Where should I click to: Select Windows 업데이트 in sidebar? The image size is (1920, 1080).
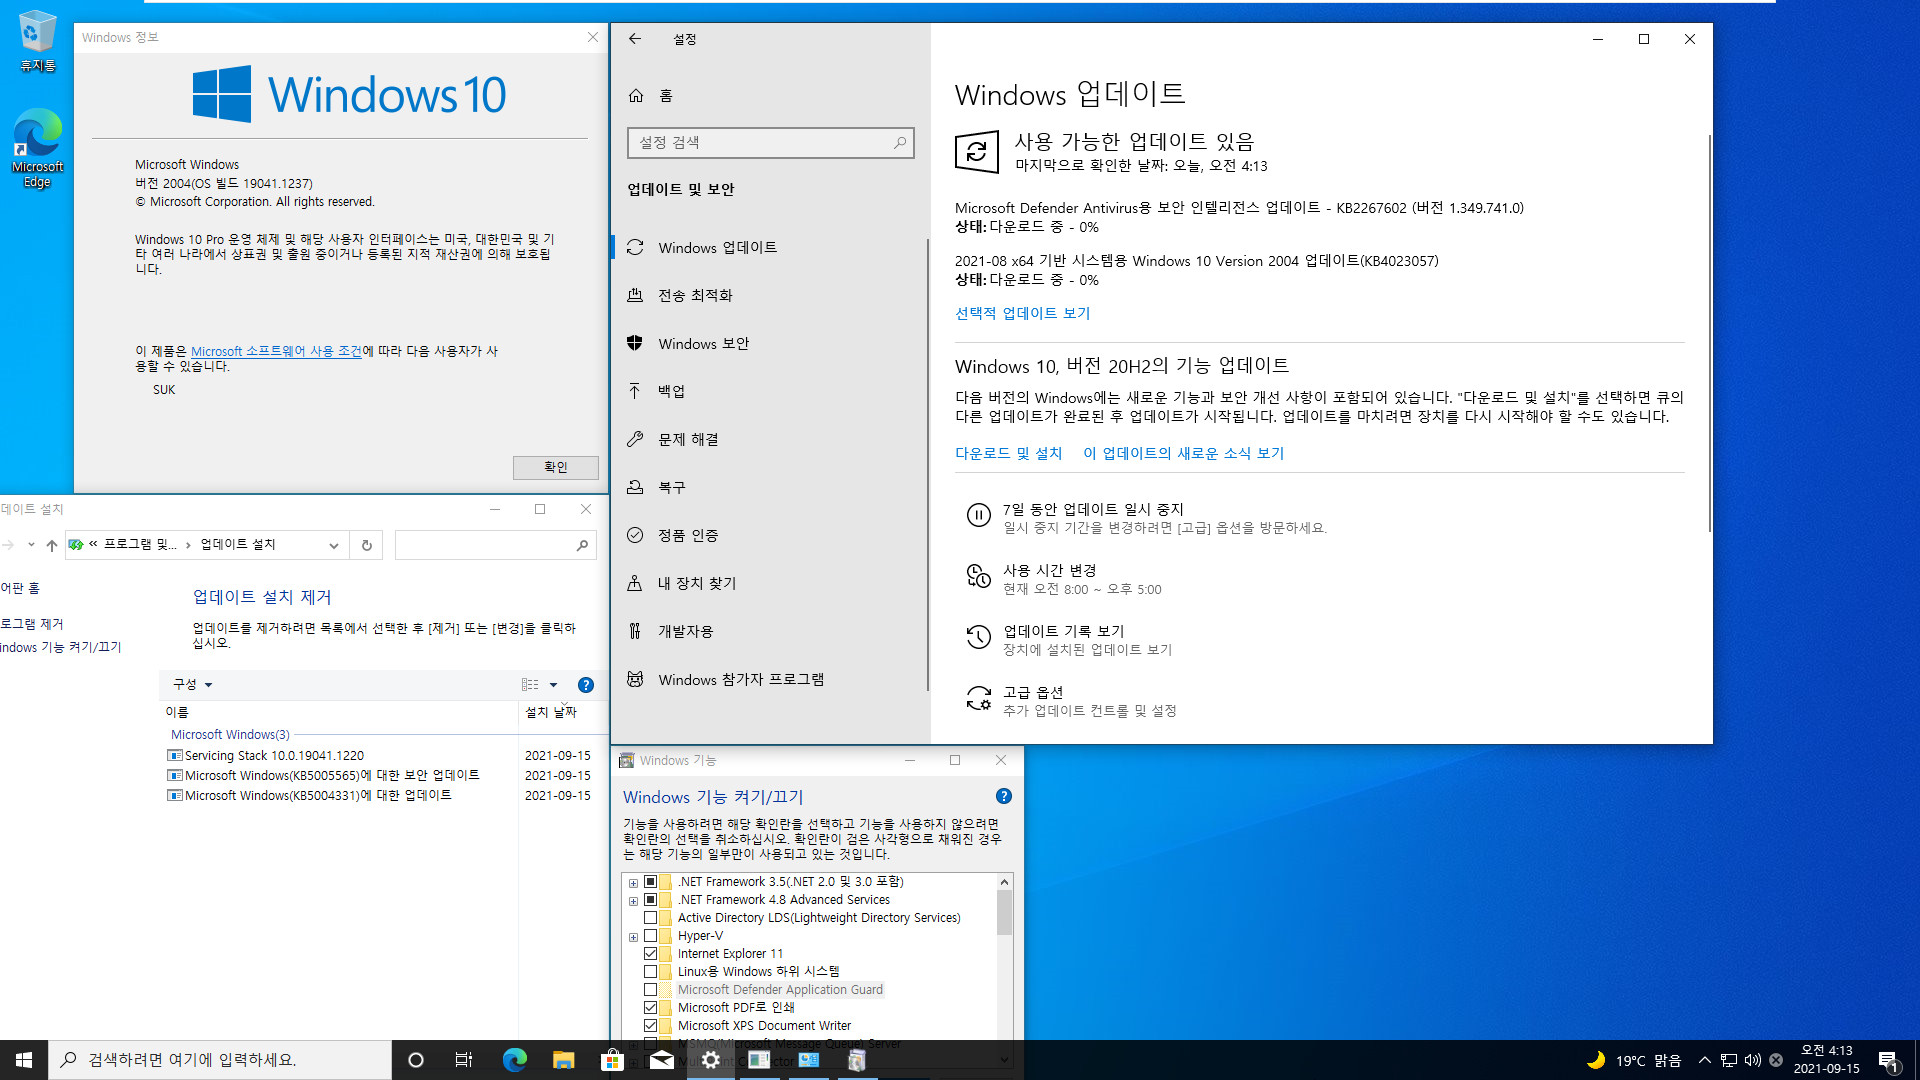coord(770,248)
